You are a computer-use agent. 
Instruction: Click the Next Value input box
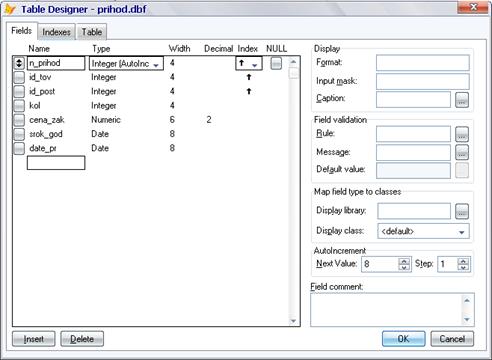[380, 264]
